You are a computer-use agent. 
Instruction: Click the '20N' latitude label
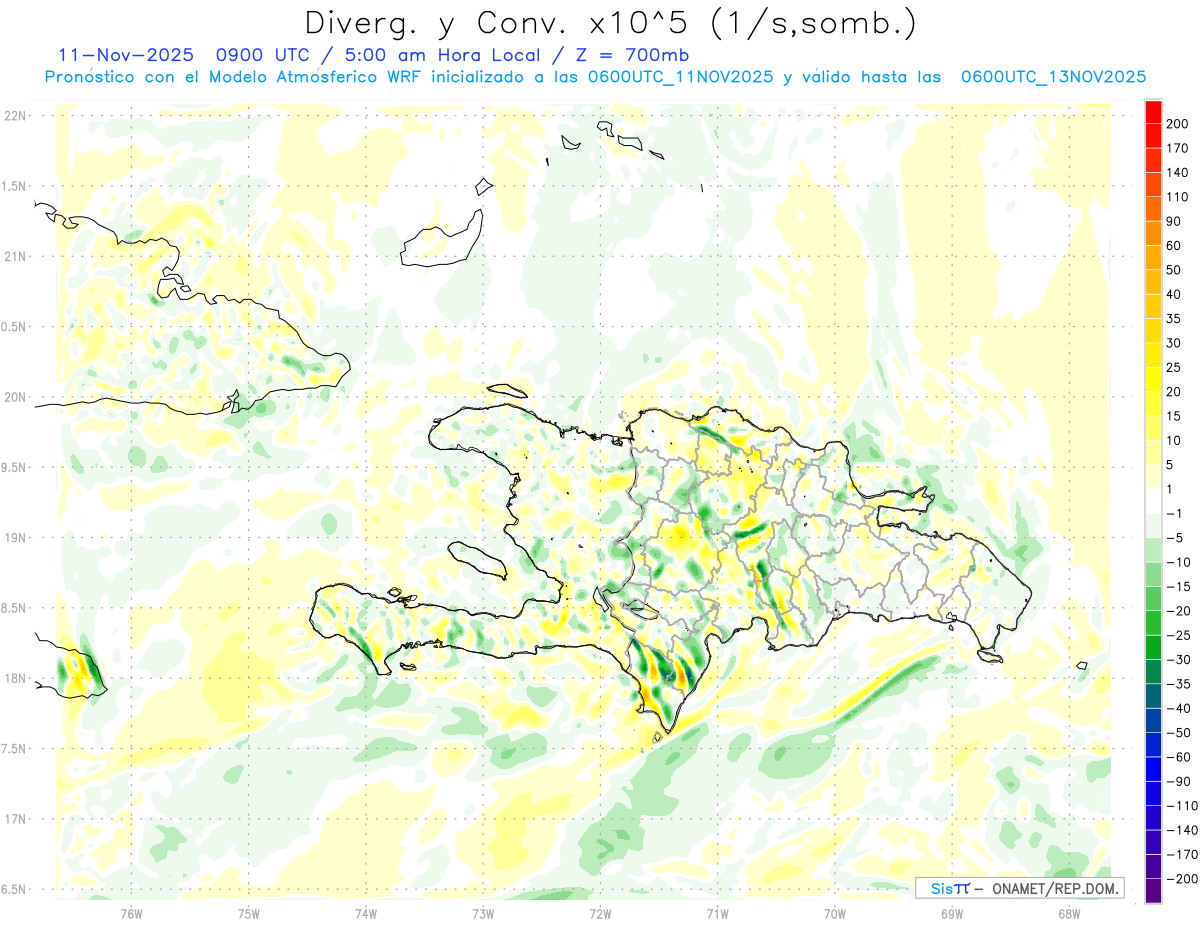(14, 397)
